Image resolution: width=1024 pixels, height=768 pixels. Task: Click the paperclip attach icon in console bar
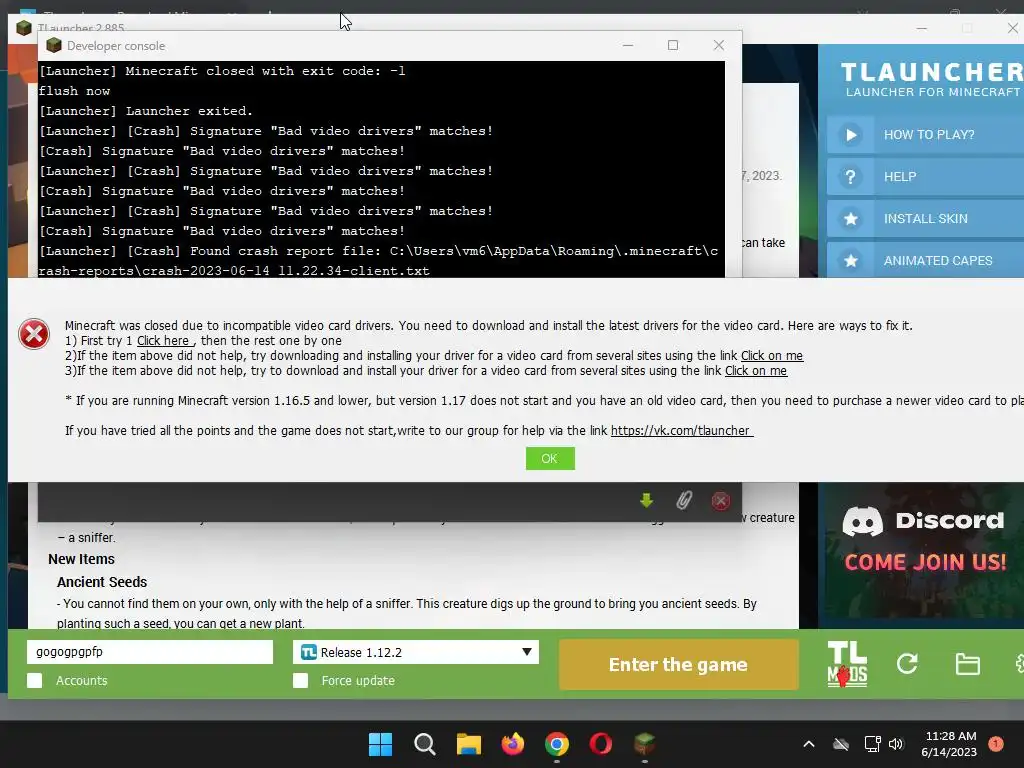684,501
